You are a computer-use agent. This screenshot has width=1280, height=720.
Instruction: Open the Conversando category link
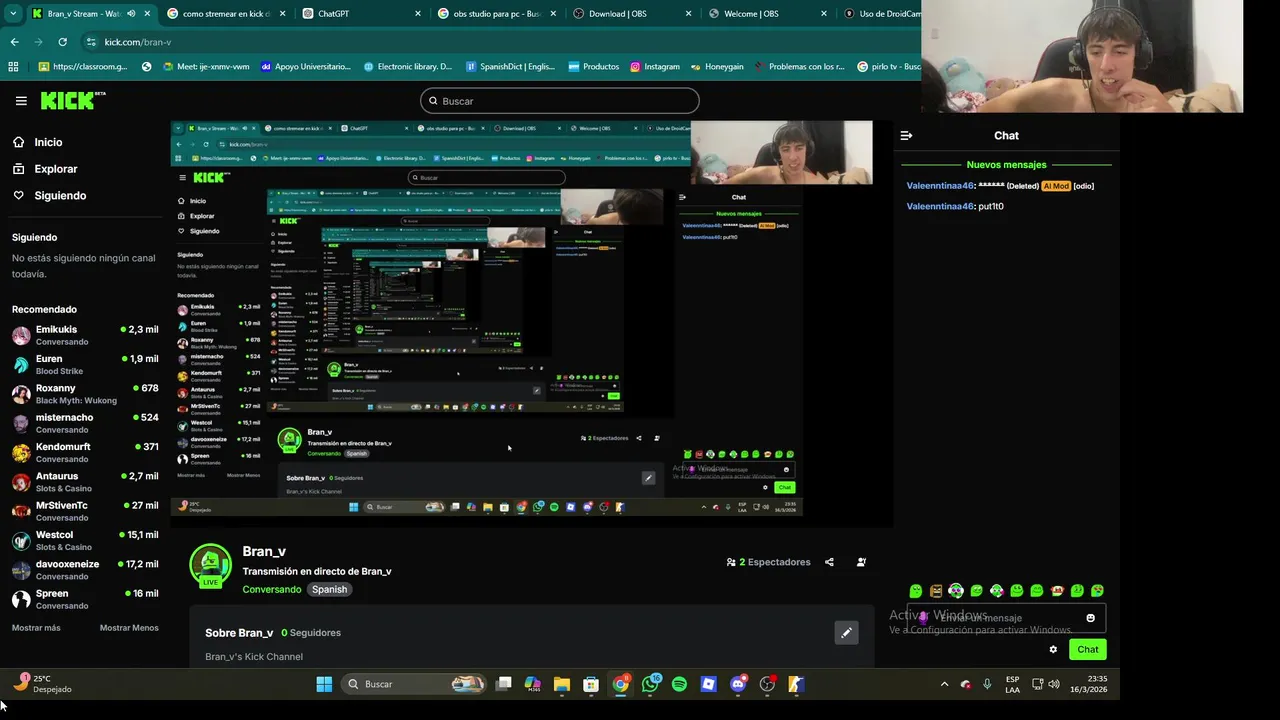272,590
